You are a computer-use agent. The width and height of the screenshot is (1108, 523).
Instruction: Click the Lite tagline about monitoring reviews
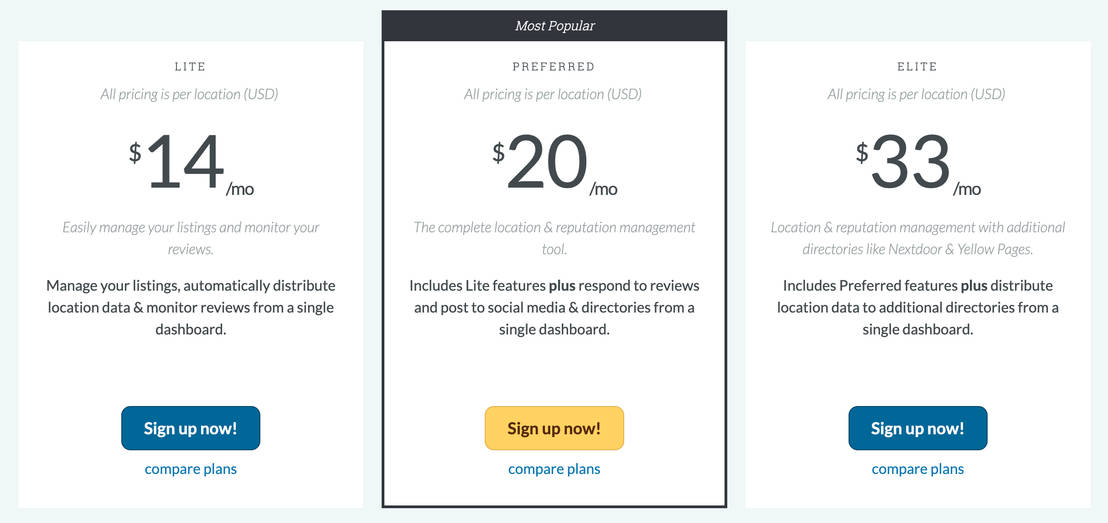(x=190, y=238)
